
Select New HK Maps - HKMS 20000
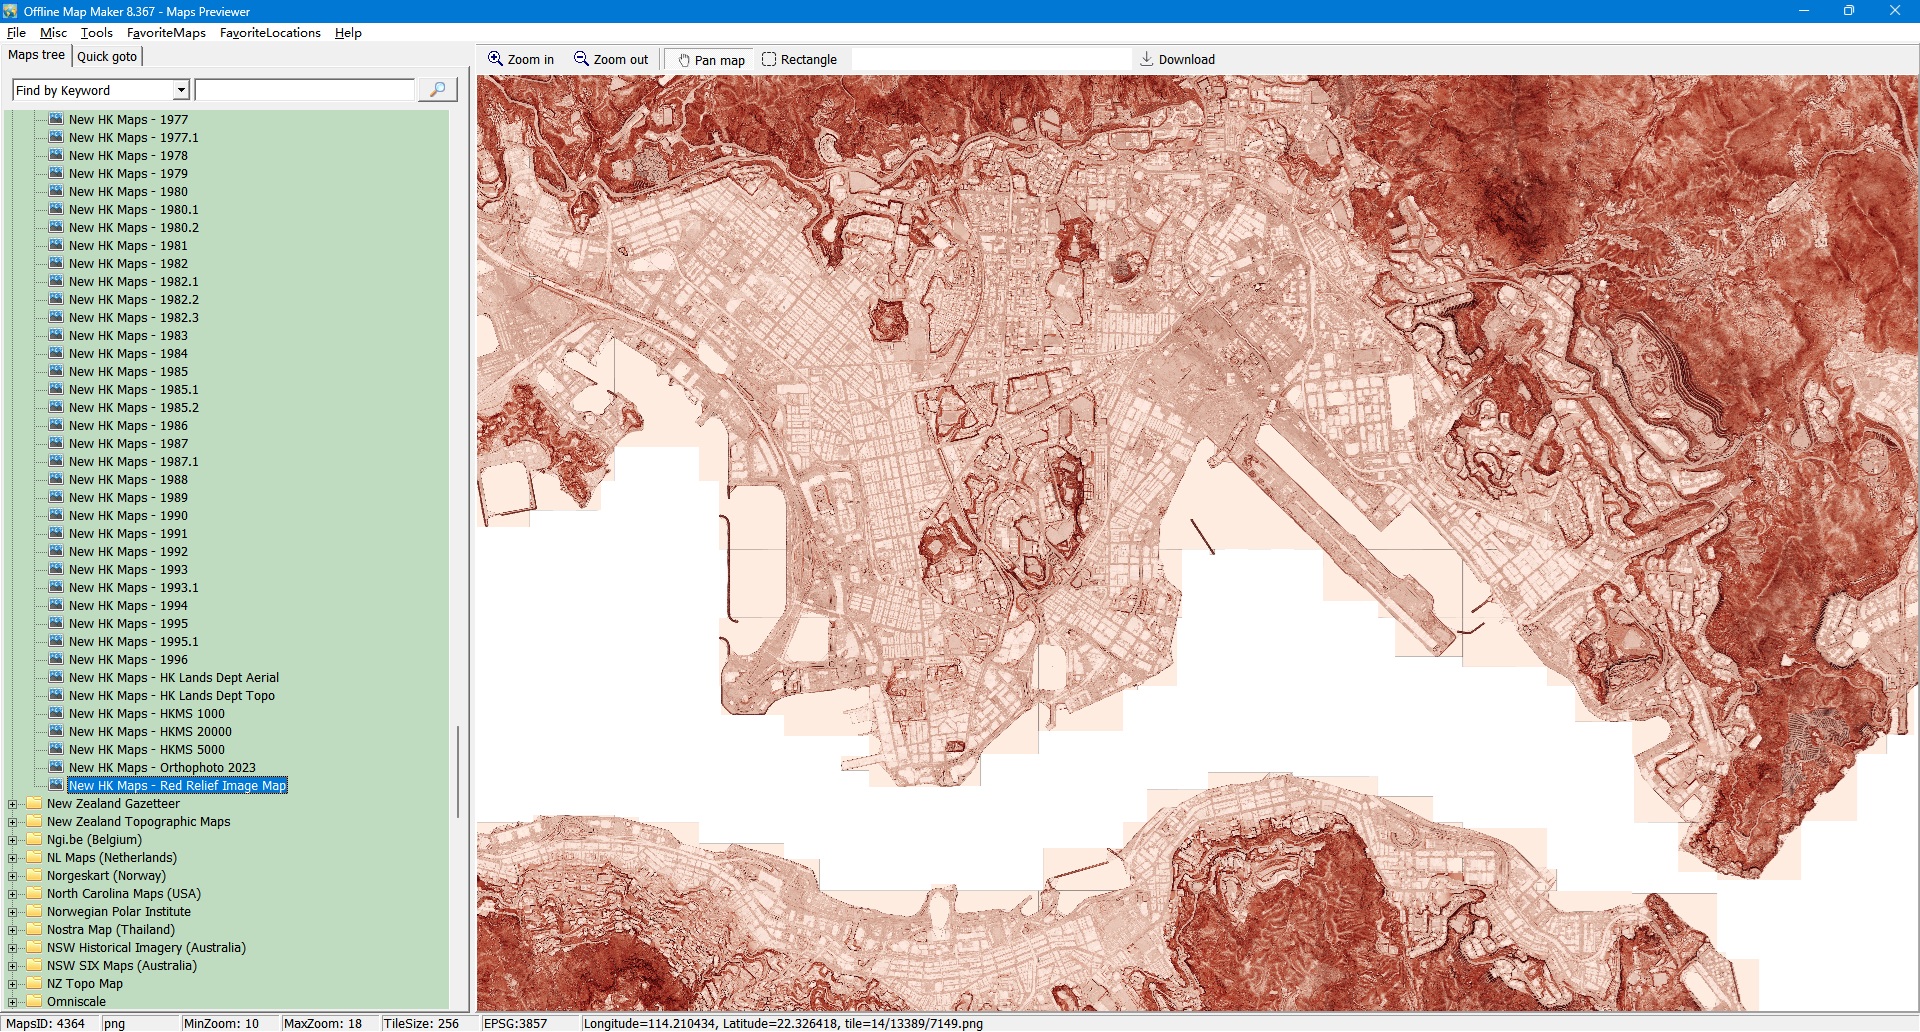coord(150,731)
